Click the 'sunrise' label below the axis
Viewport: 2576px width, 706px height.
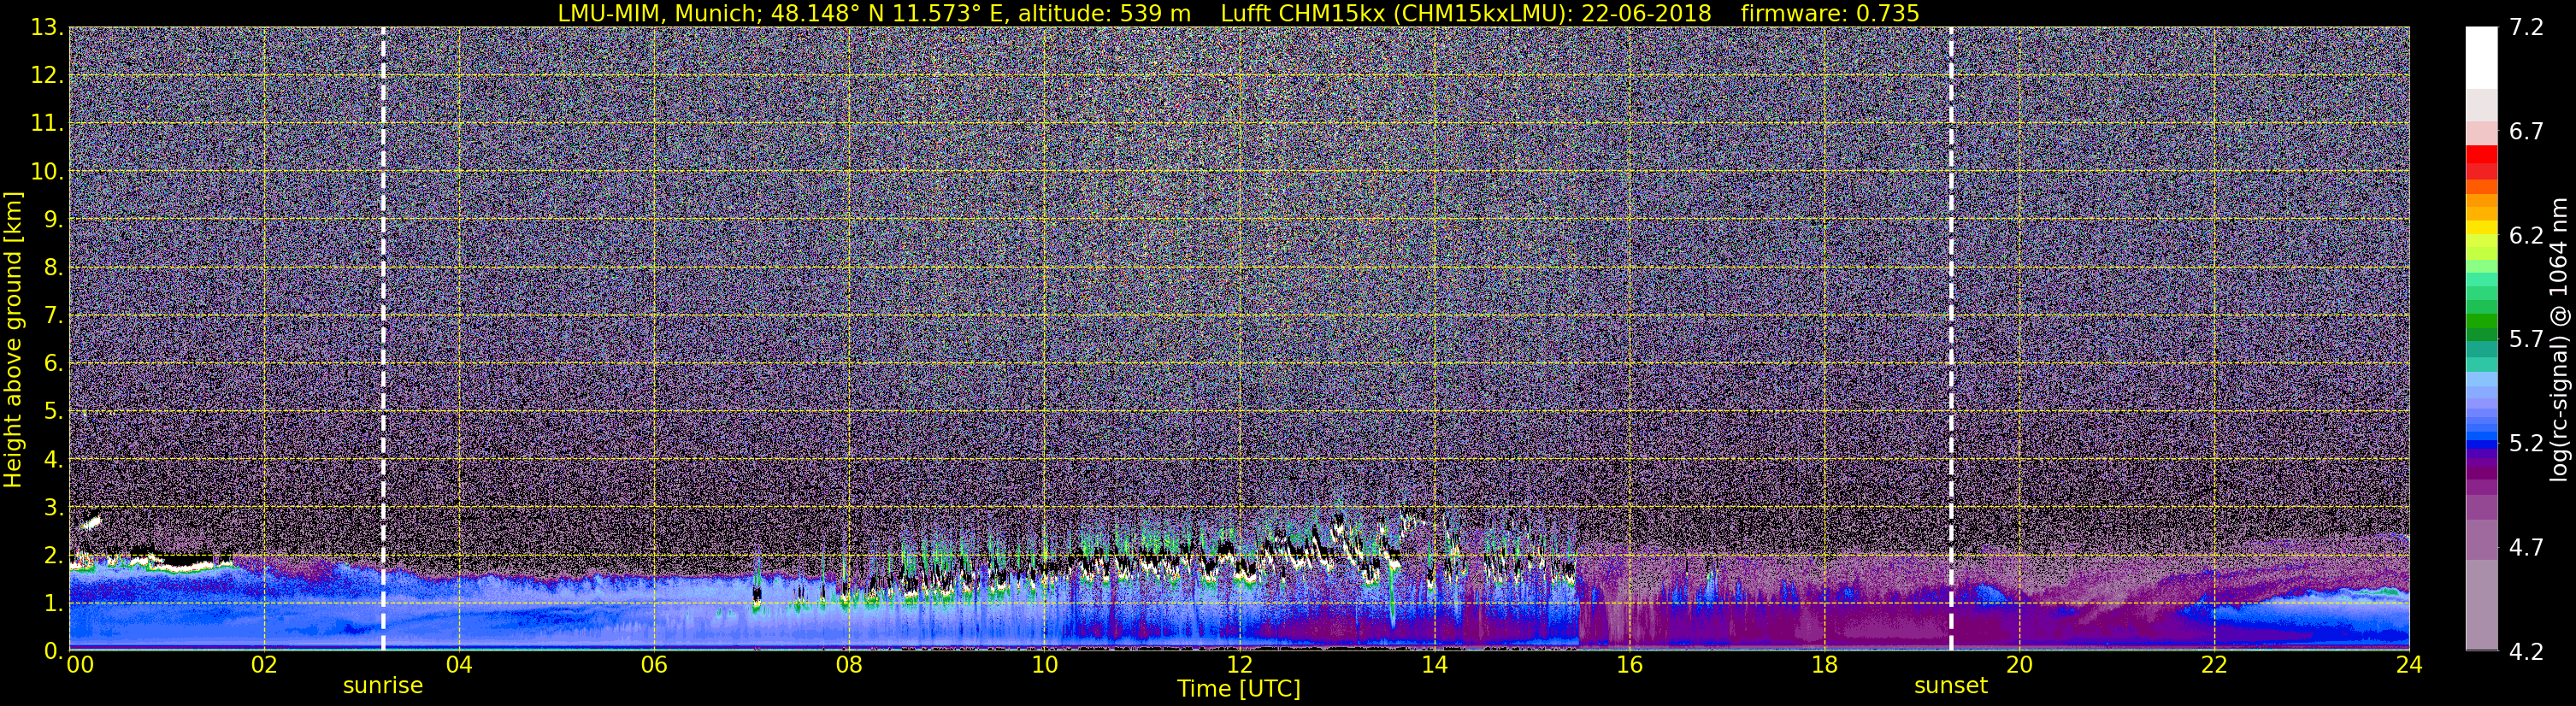(x=383, y=686)
